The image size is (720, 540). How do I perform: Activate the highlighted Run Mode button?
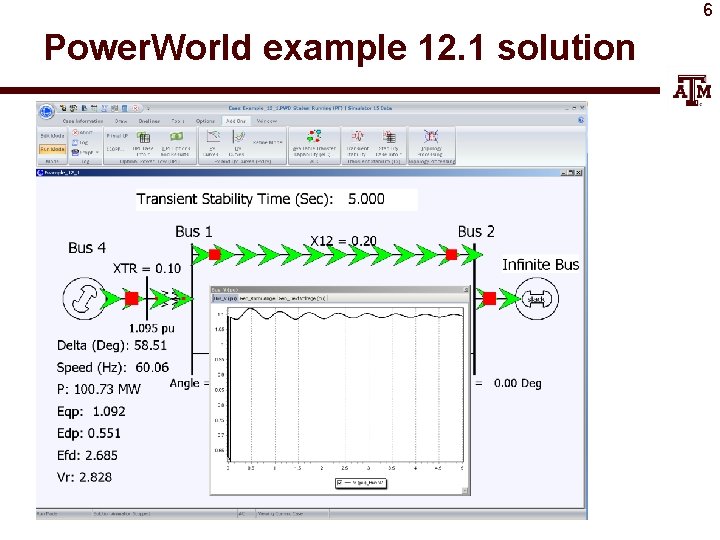[52, 149]
